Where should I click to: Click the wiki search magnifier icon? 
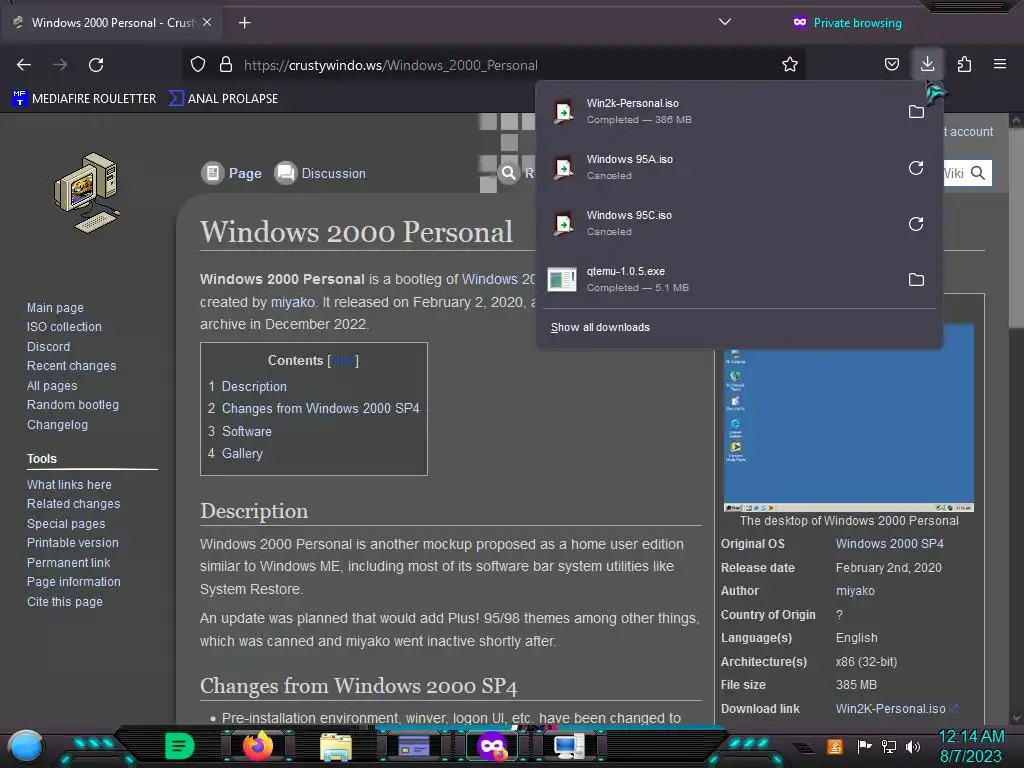[x=978, y=173]
